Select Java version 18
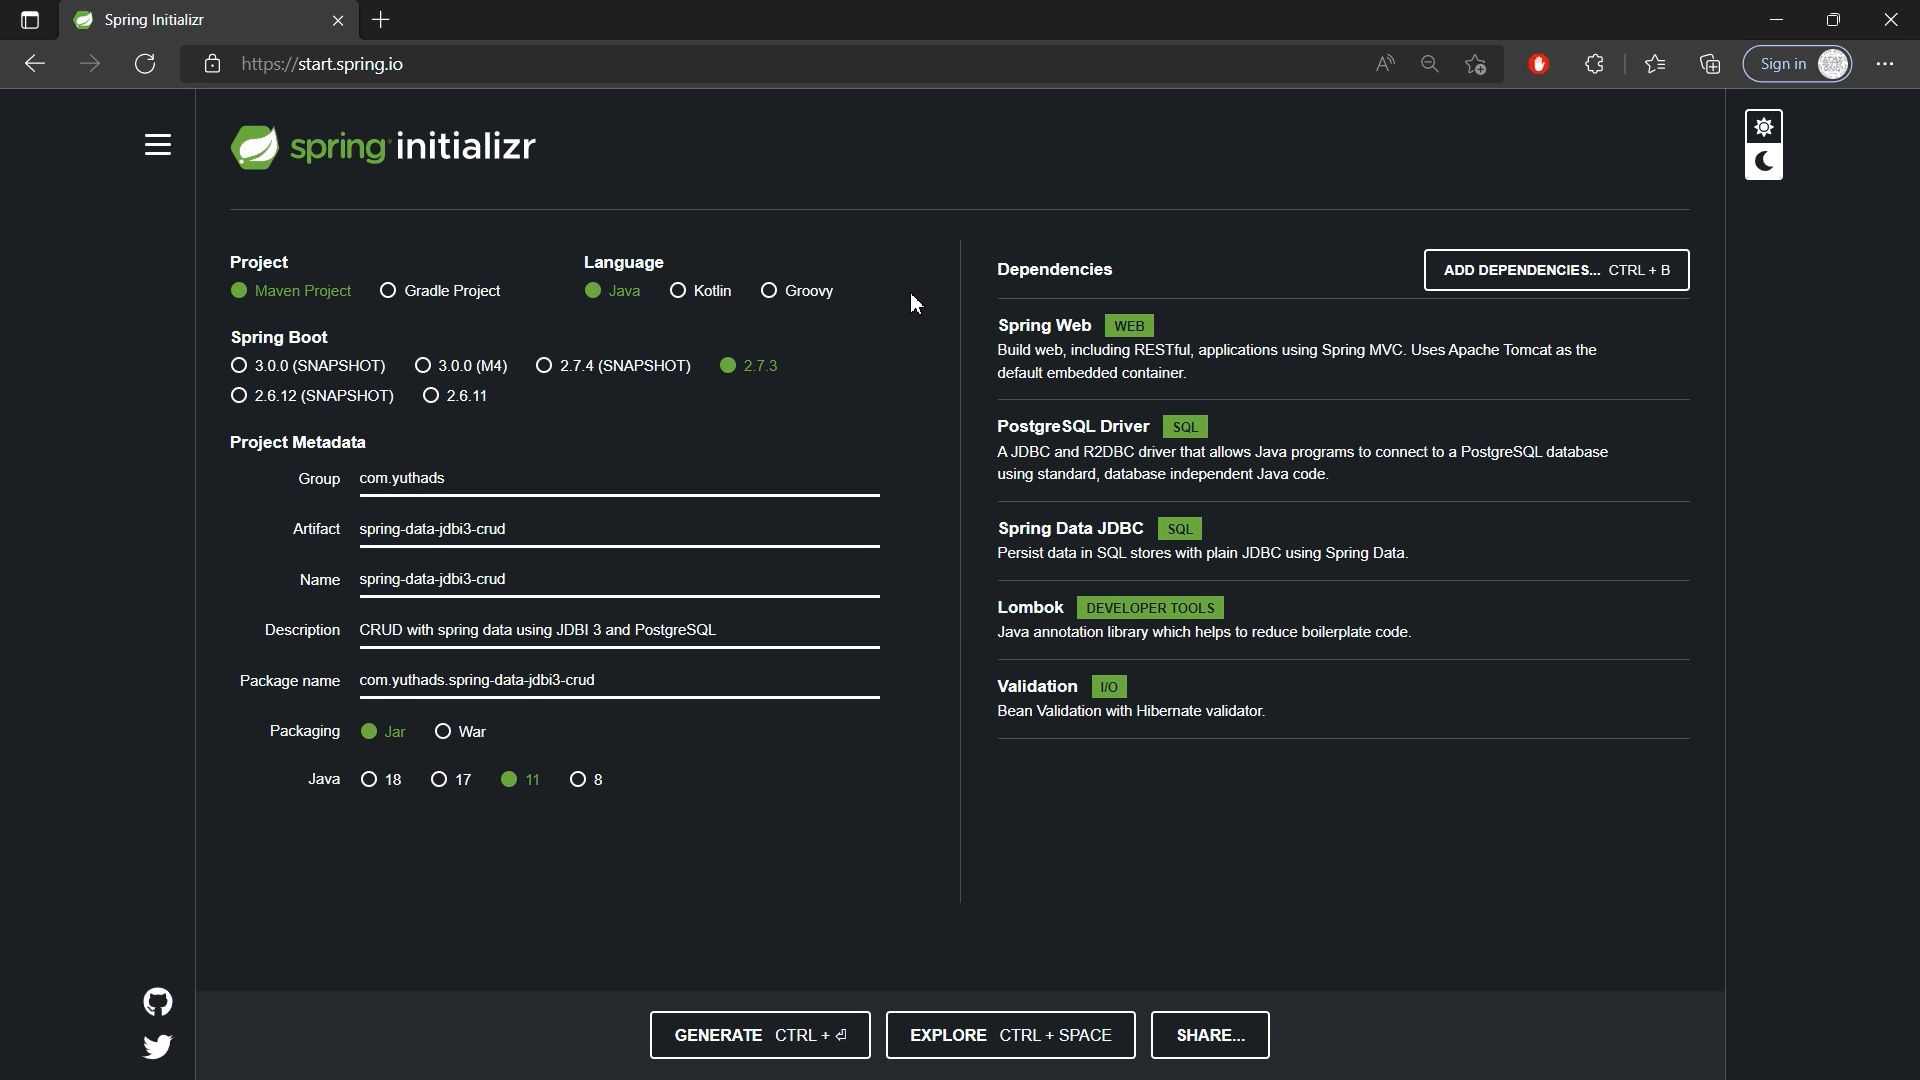 click(381, 780)
